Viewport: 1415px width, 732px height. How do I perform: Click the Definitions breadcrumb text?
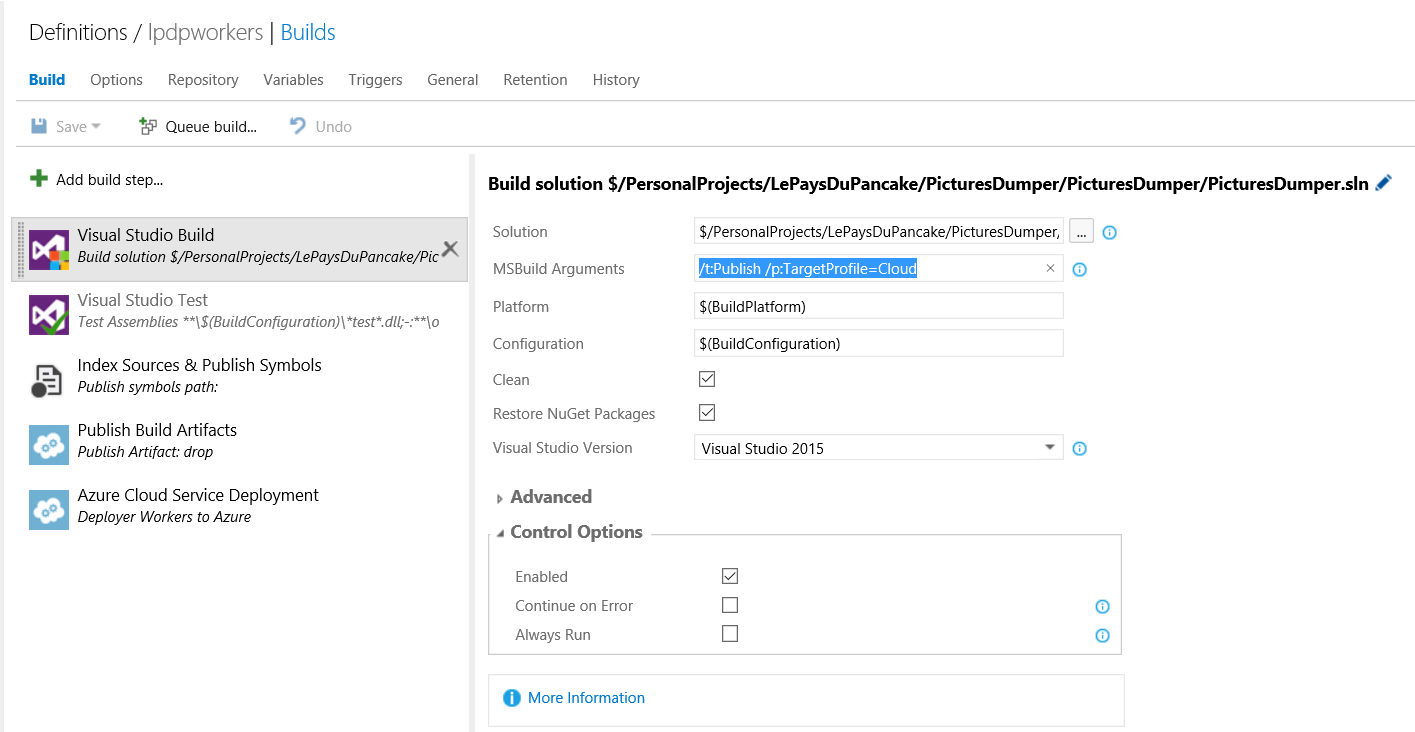pyautogui.click(x=78, y=32)
